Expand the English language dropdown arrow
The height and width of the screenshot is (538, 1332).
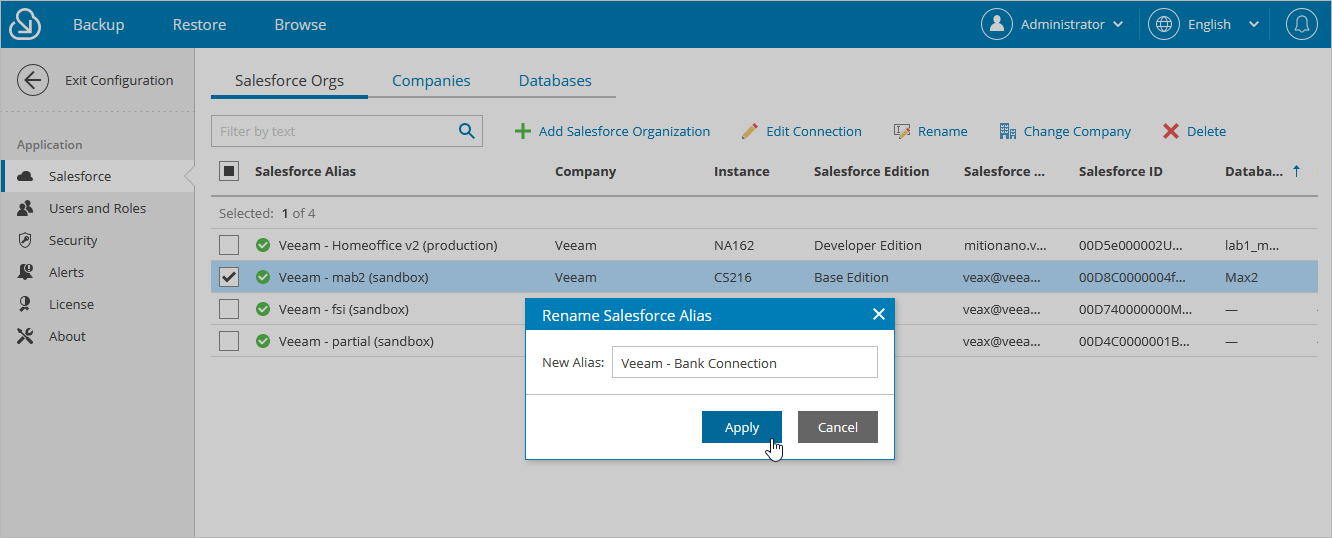[1254, 25]
